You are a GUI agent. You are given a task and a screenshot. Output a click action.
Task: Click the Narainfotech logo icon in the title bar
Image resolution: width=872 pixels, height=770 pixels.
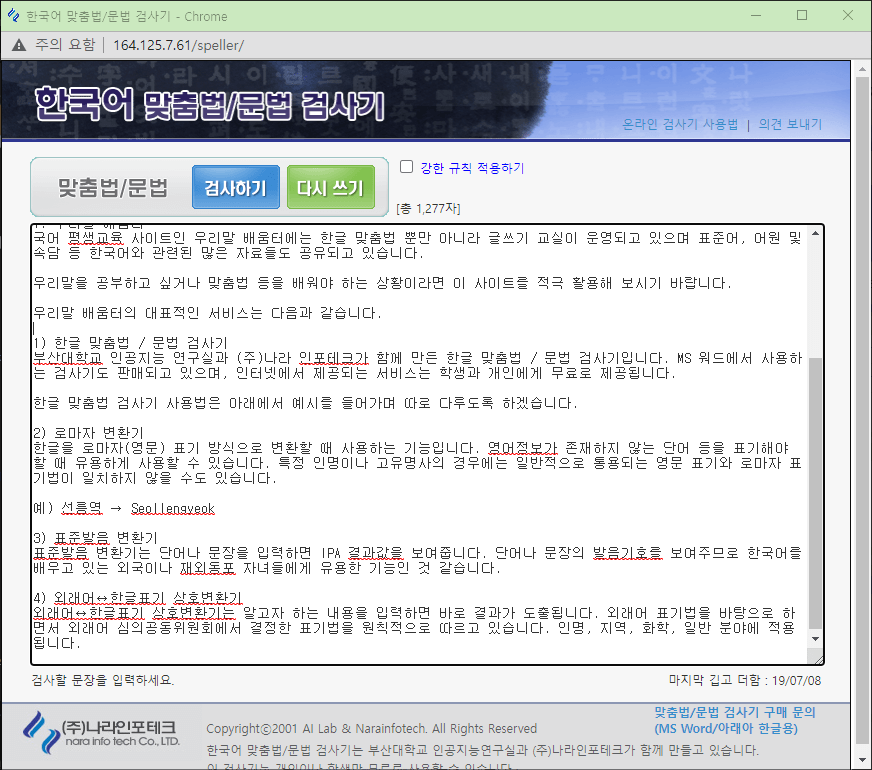[x=14, y=15]
